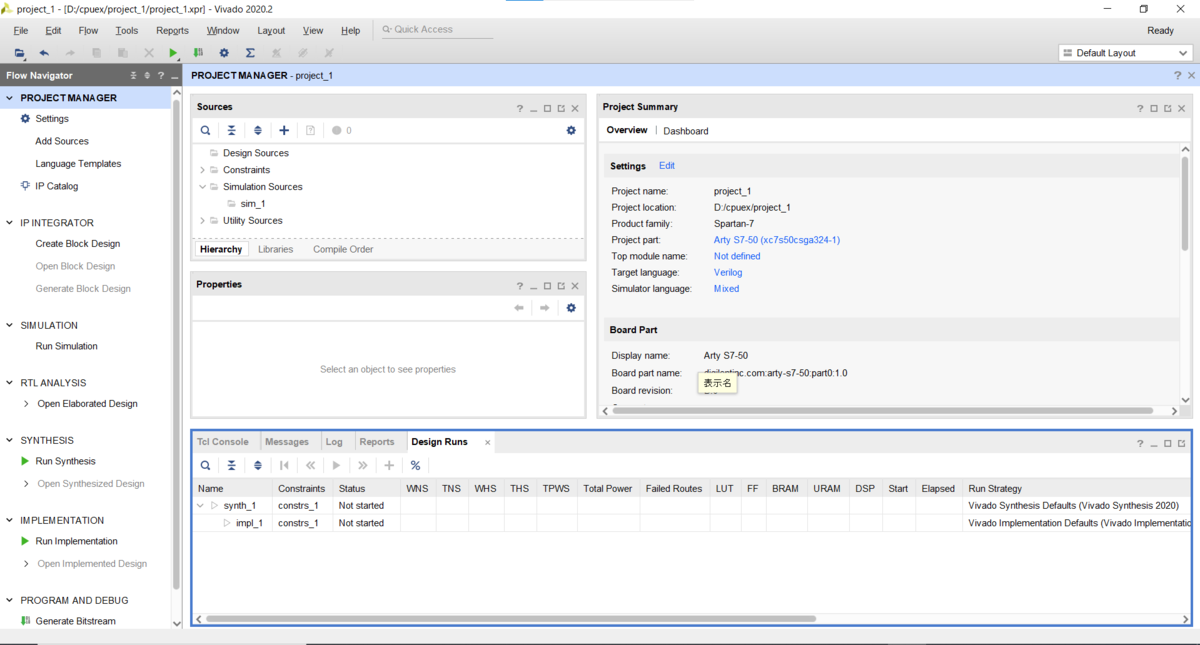The image size is (1200, 645).
Task: Open the Default Layout dropdown
Action: click(x=1125, y=53)
